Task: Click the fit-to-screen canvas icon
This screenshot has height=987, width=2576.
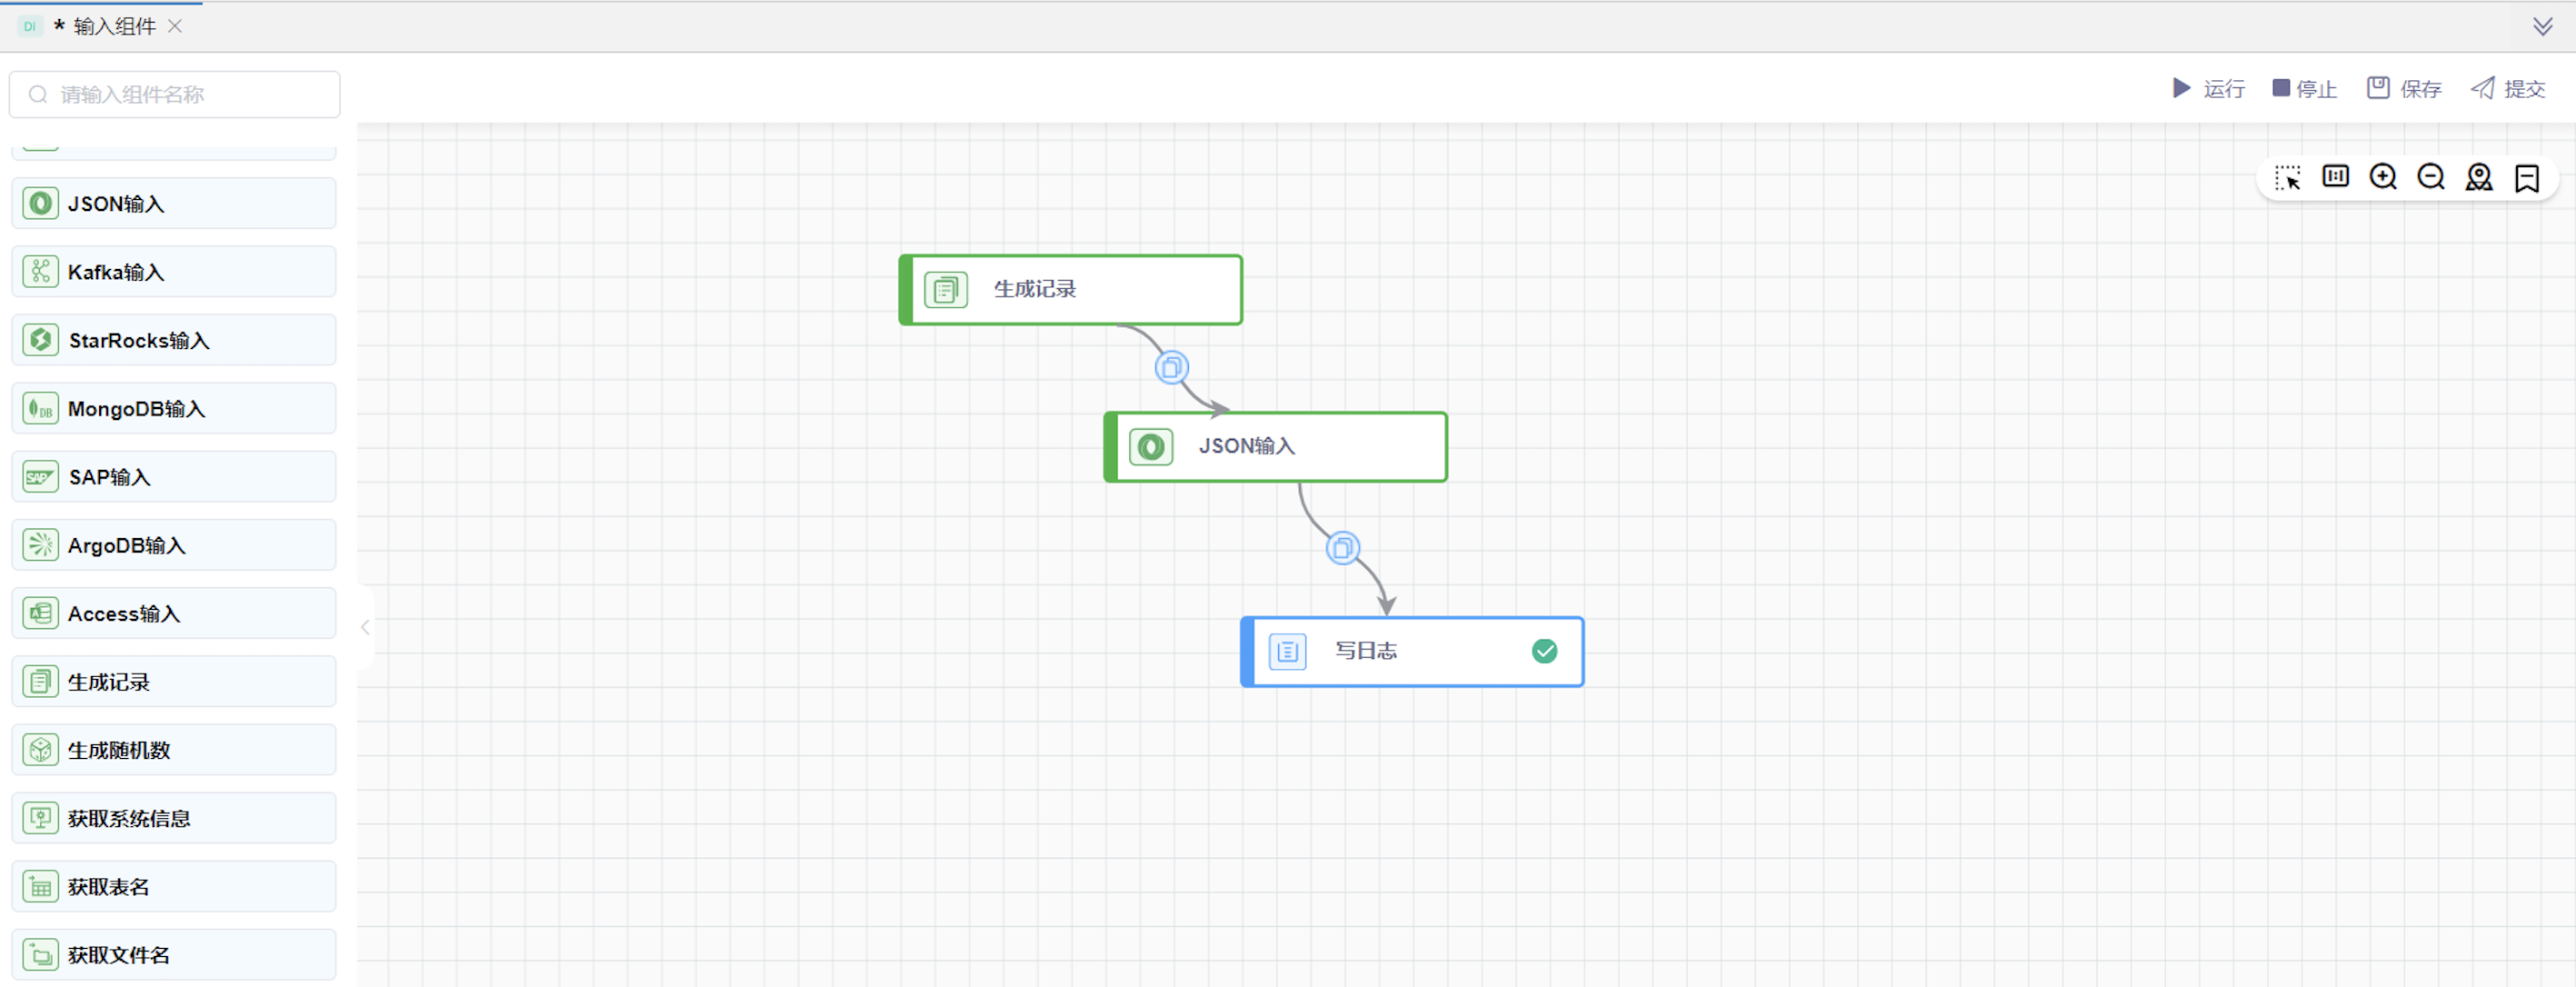Action: [2335, 177]
